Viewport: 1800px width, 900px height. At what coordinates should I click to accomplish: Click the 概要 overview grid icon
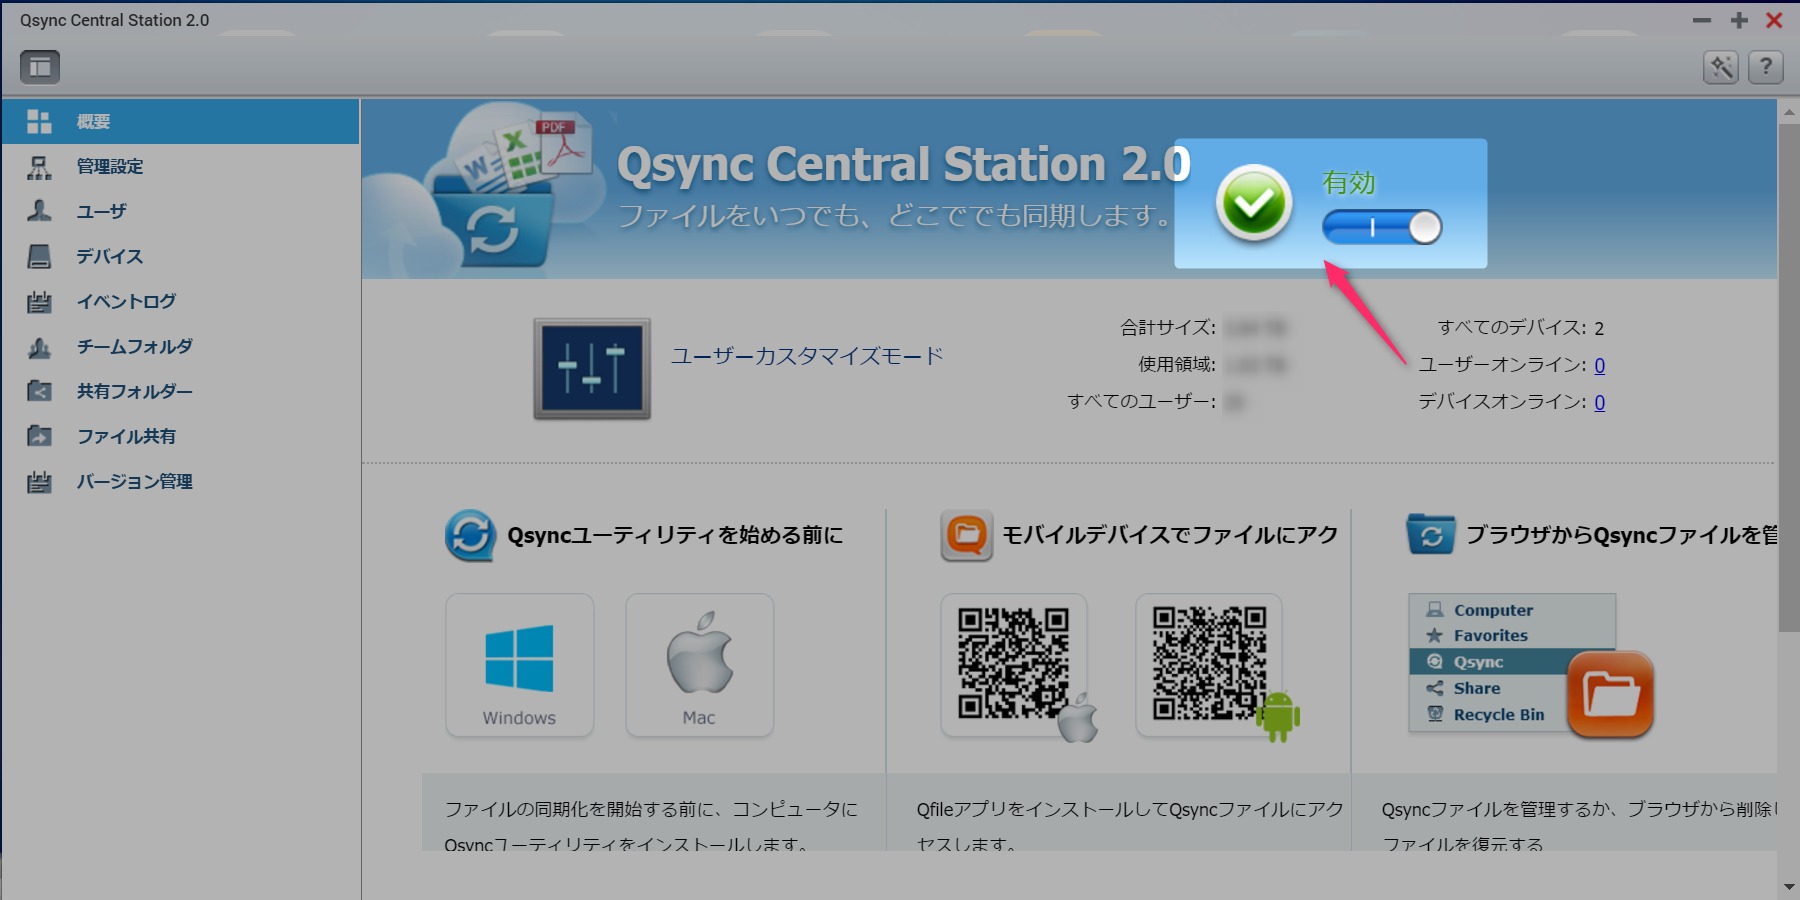click(39, 122)
